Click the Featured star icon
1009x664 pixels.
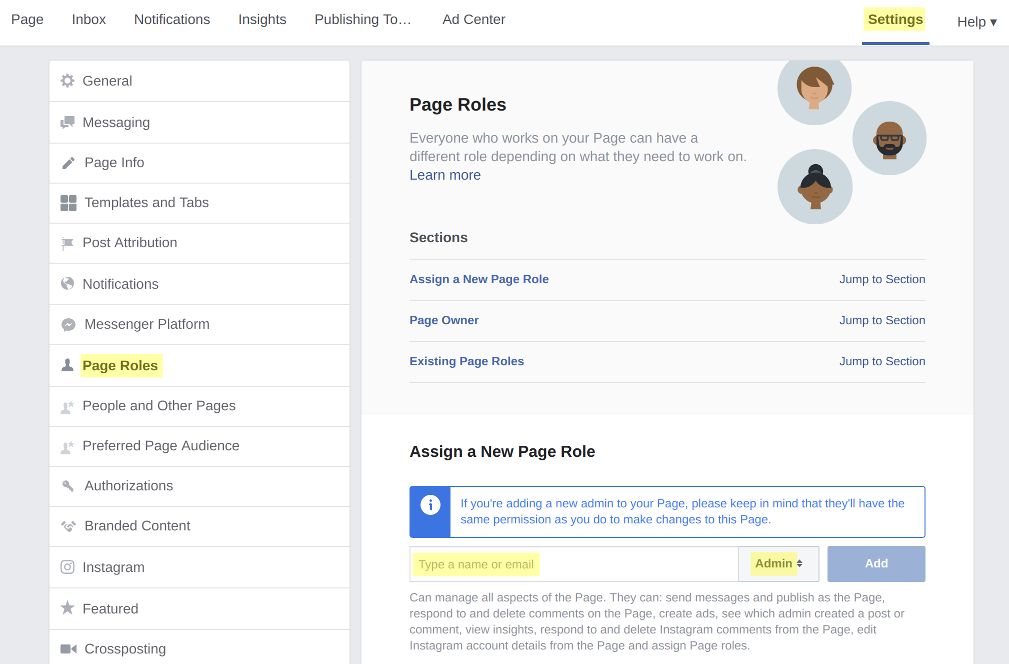click(x=67, y=608)
